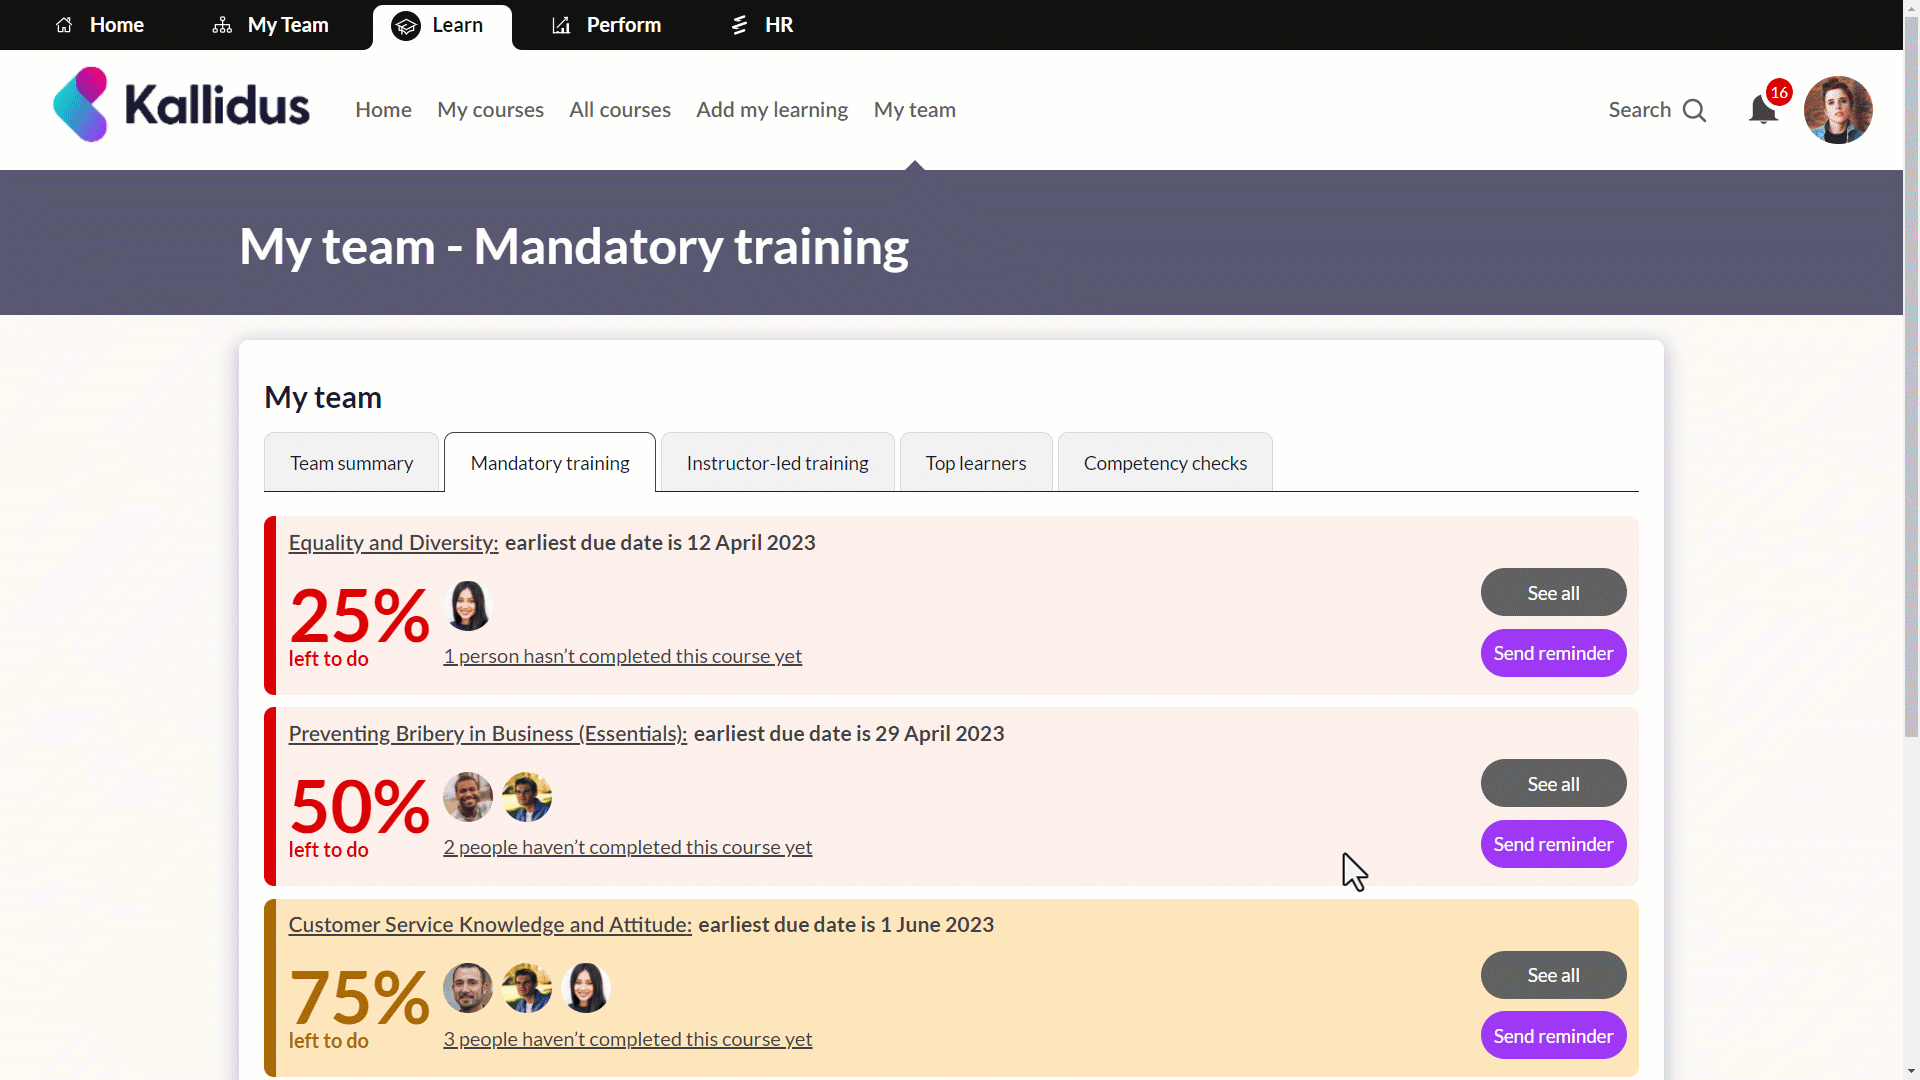The image size is (1920, 1080).
Task: Send reminder for Equality and Diversity
Action: (1552, 653)
